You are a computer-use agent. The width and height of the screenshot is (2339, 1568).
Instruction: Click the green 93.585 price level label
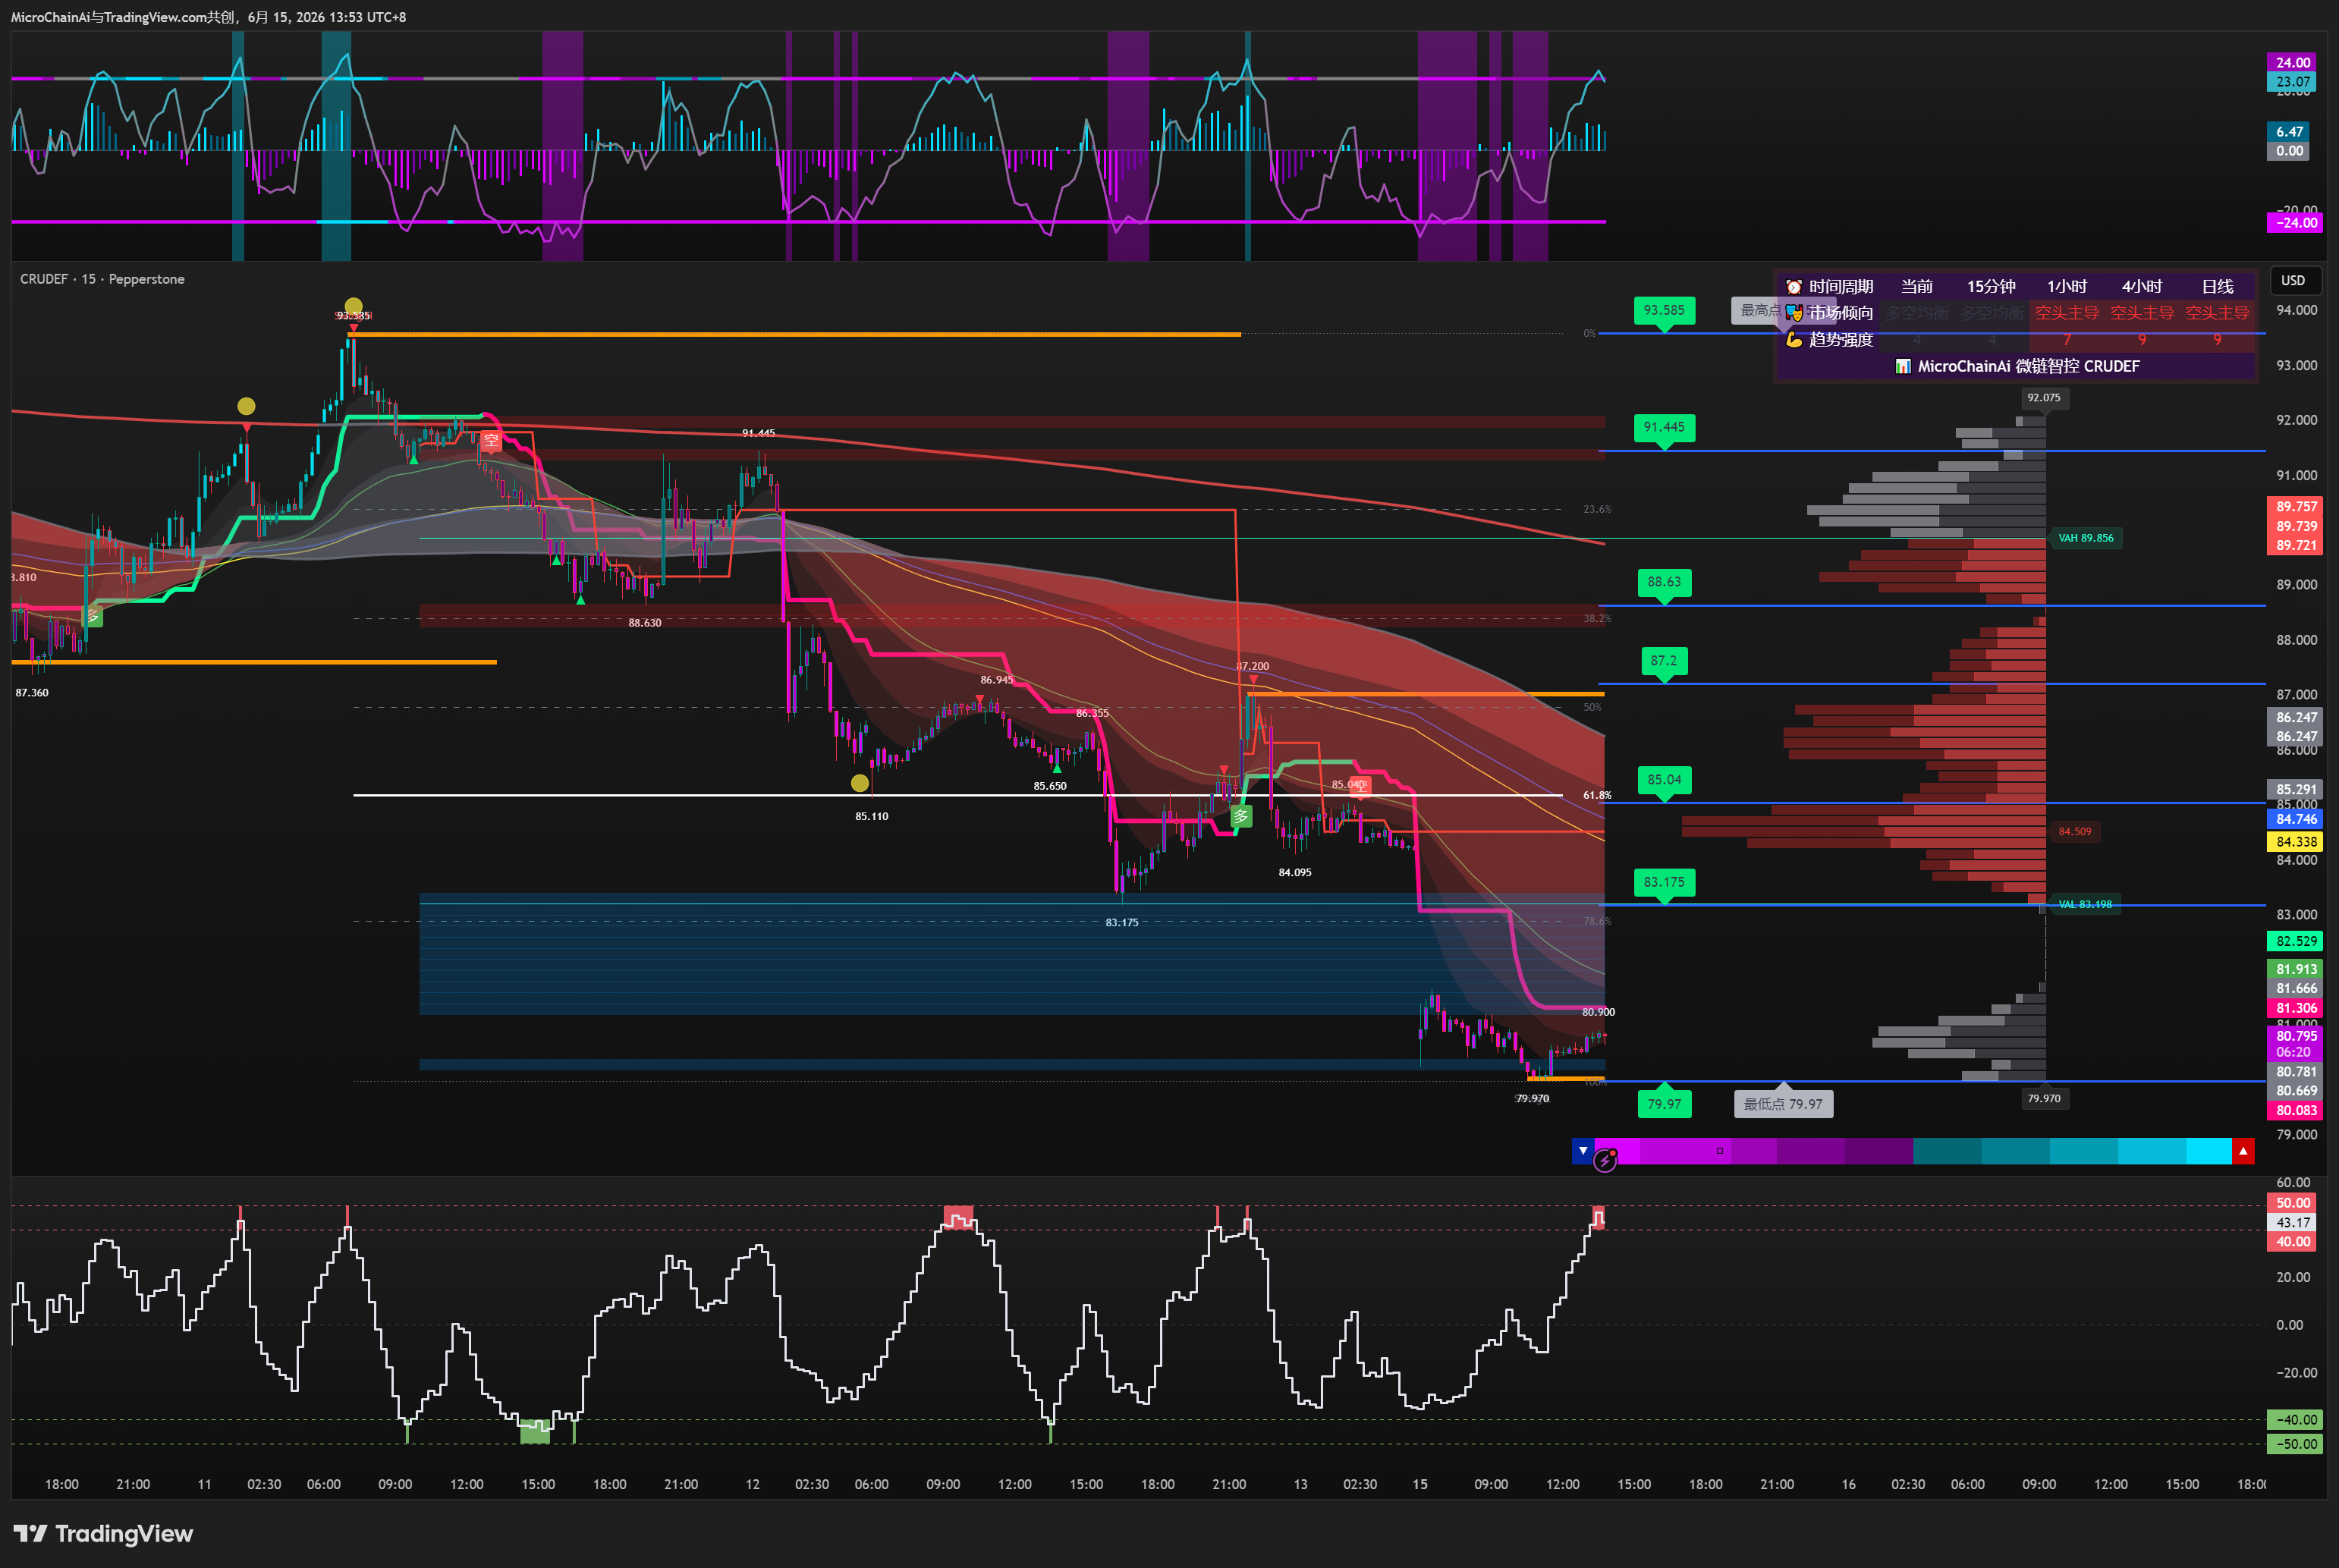tap(1664, 311)
